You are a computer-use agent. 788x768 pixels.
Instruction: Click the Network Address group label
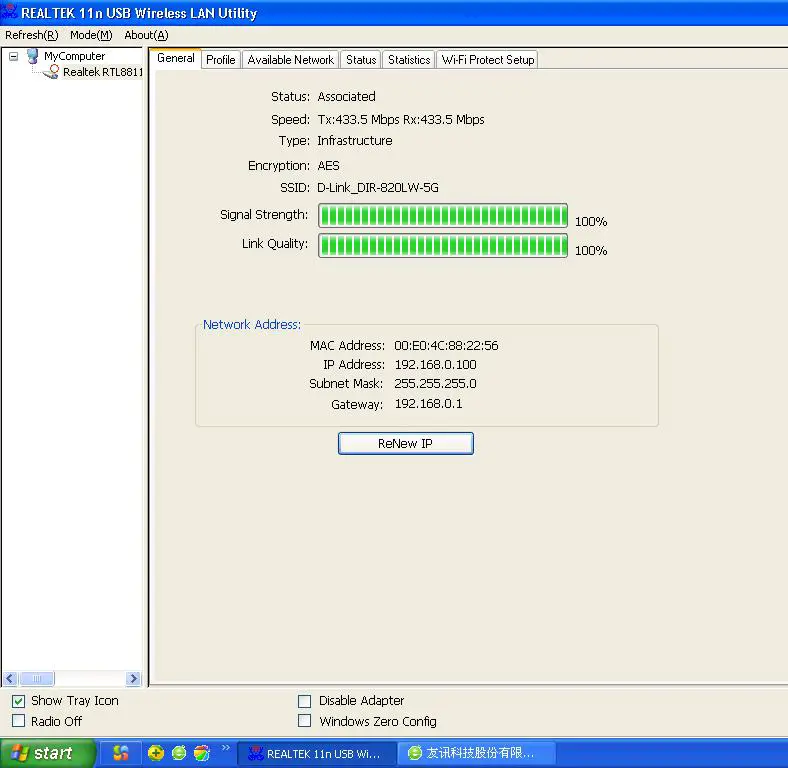252,325
